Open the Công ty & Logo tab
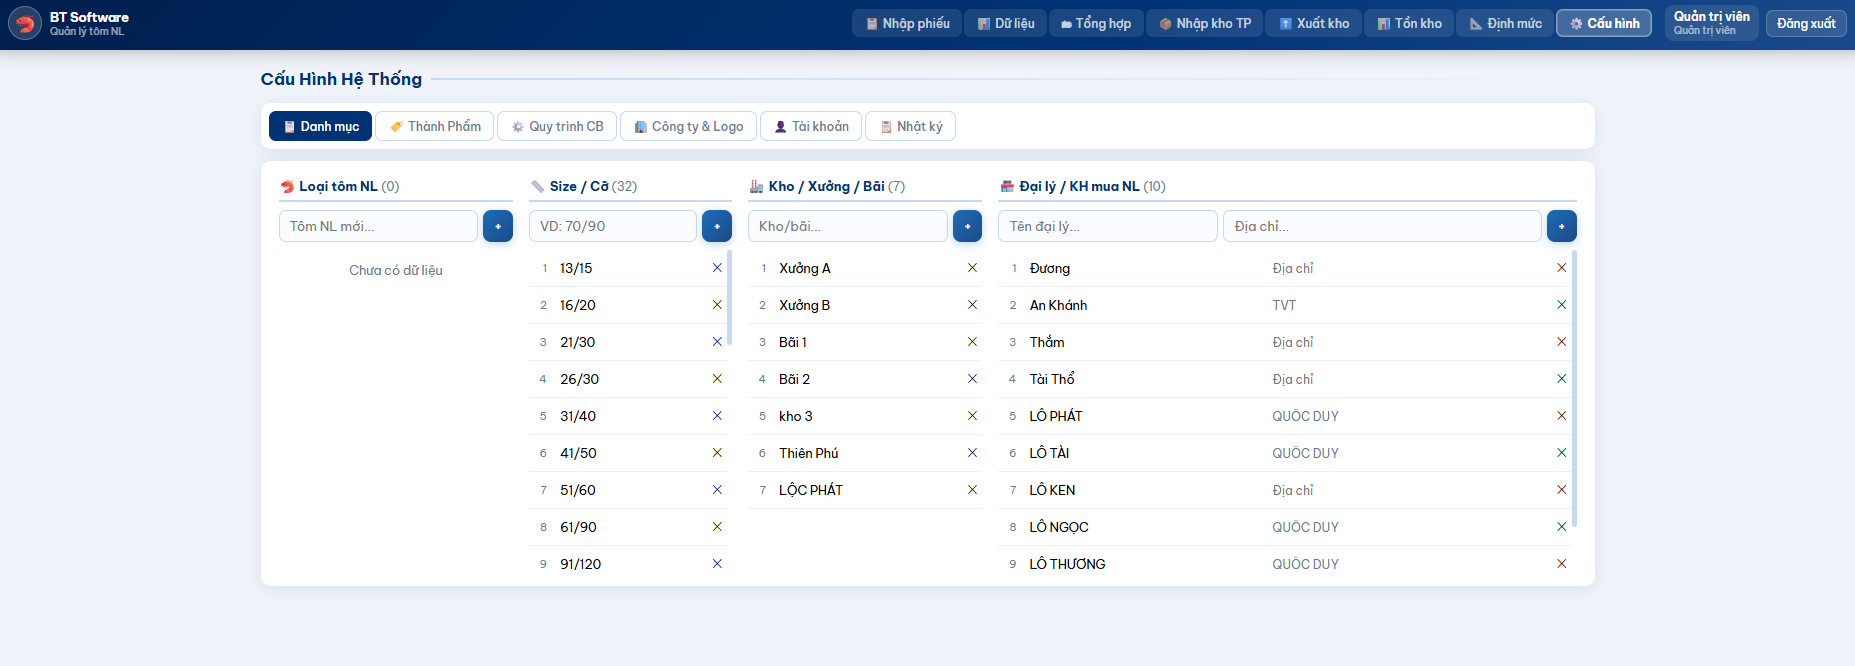Viewport: 1855px width, 666px height. point(688,126)
